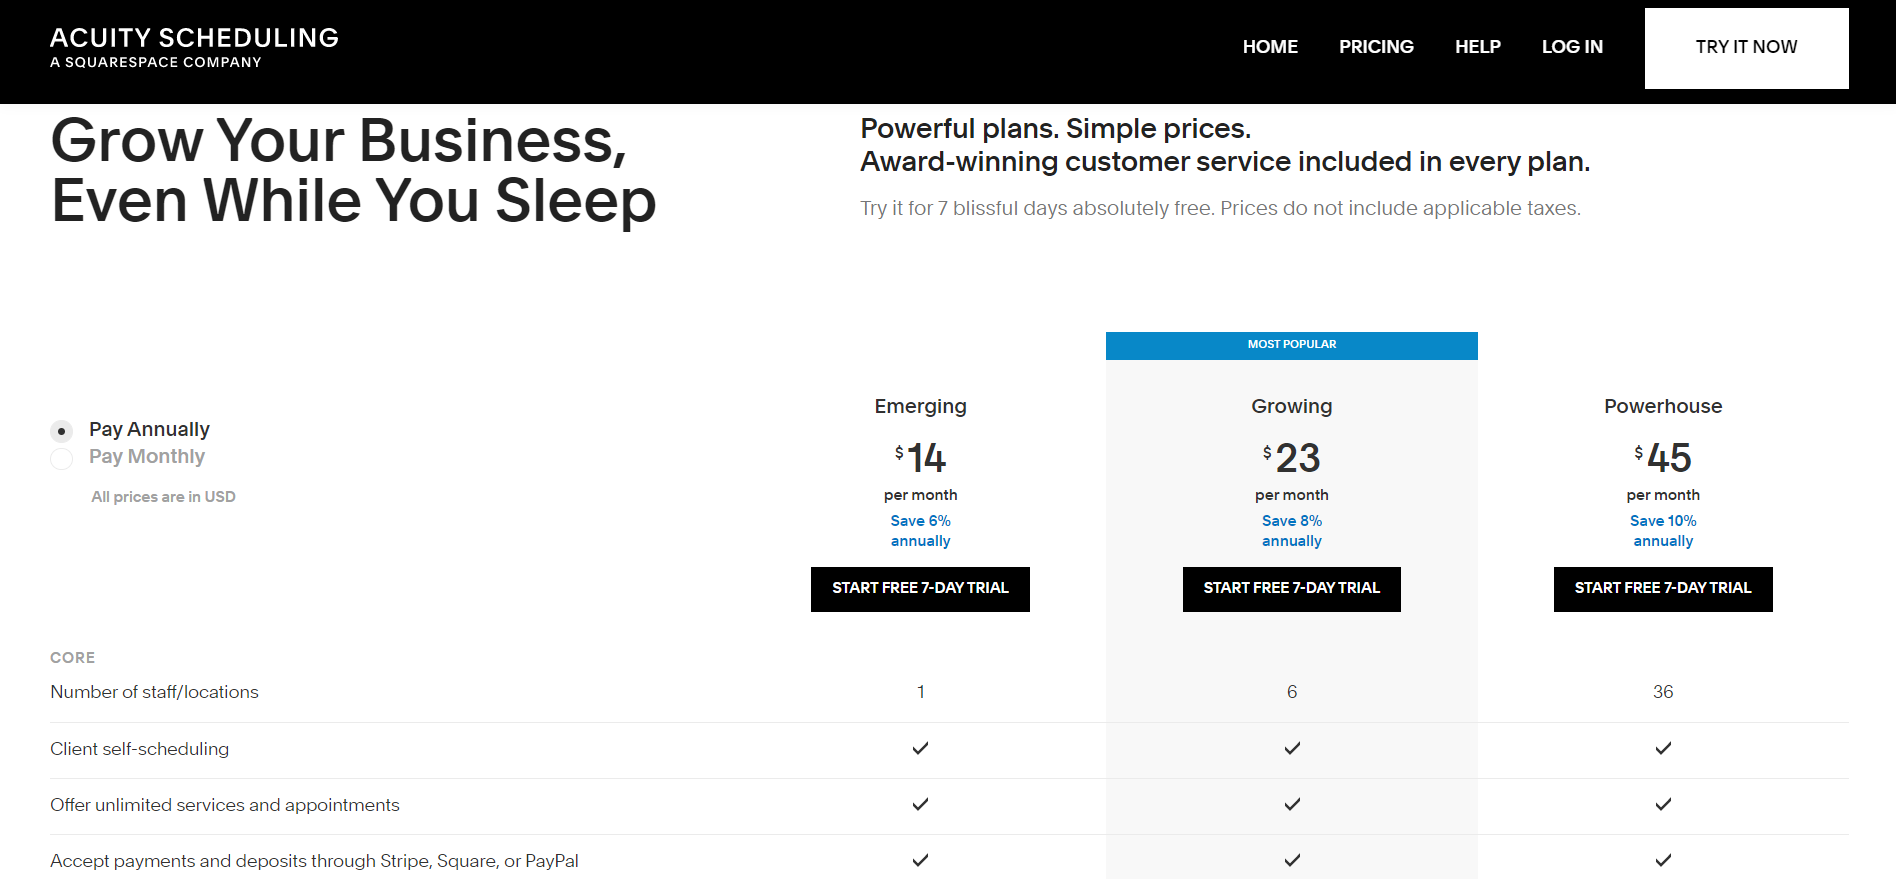
Task: Click Growing checkmark for Accept payments row
Action: point(1292,860)
